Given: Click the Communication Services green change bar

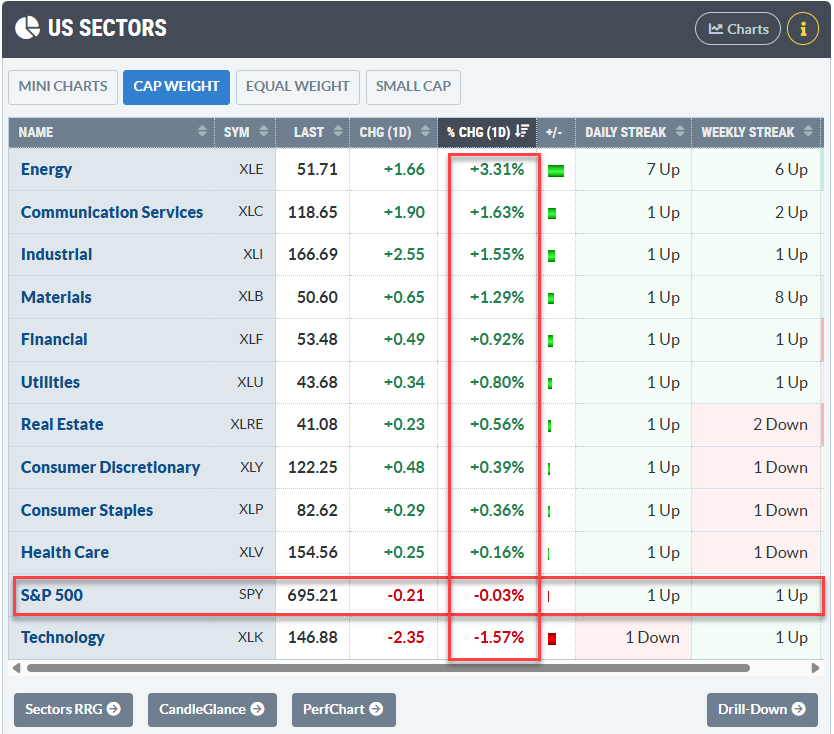Looking at the screenshot, I should [552, 213].
